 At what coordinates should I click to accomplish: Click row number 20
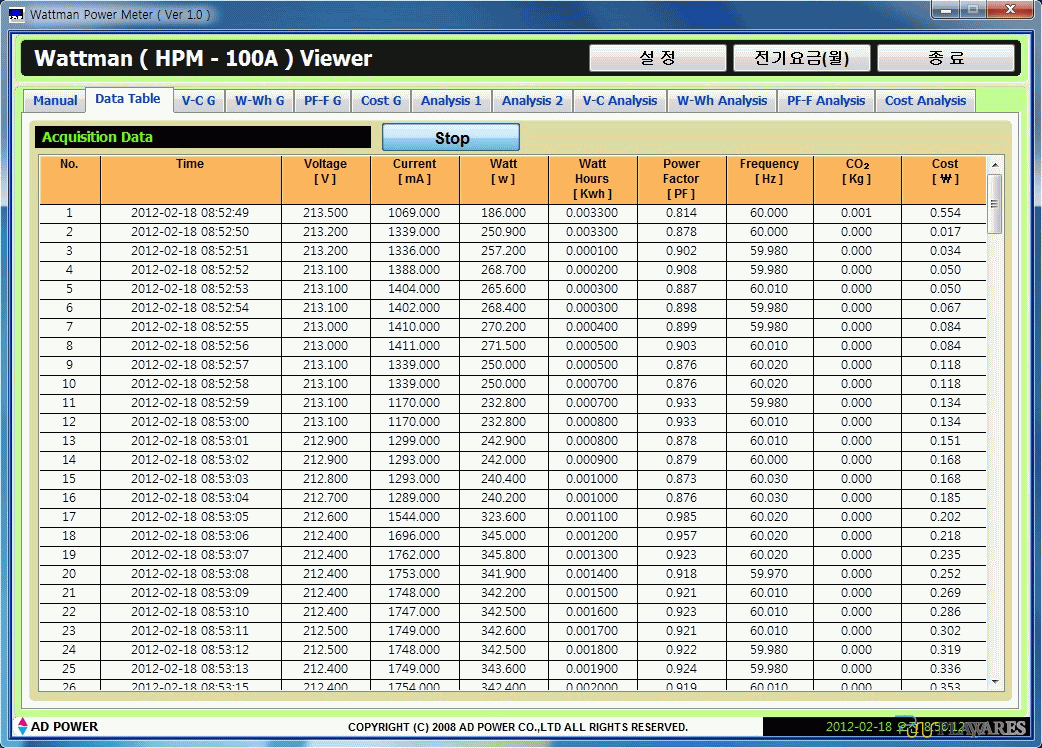pyautogui.click(x=70, y=574)
